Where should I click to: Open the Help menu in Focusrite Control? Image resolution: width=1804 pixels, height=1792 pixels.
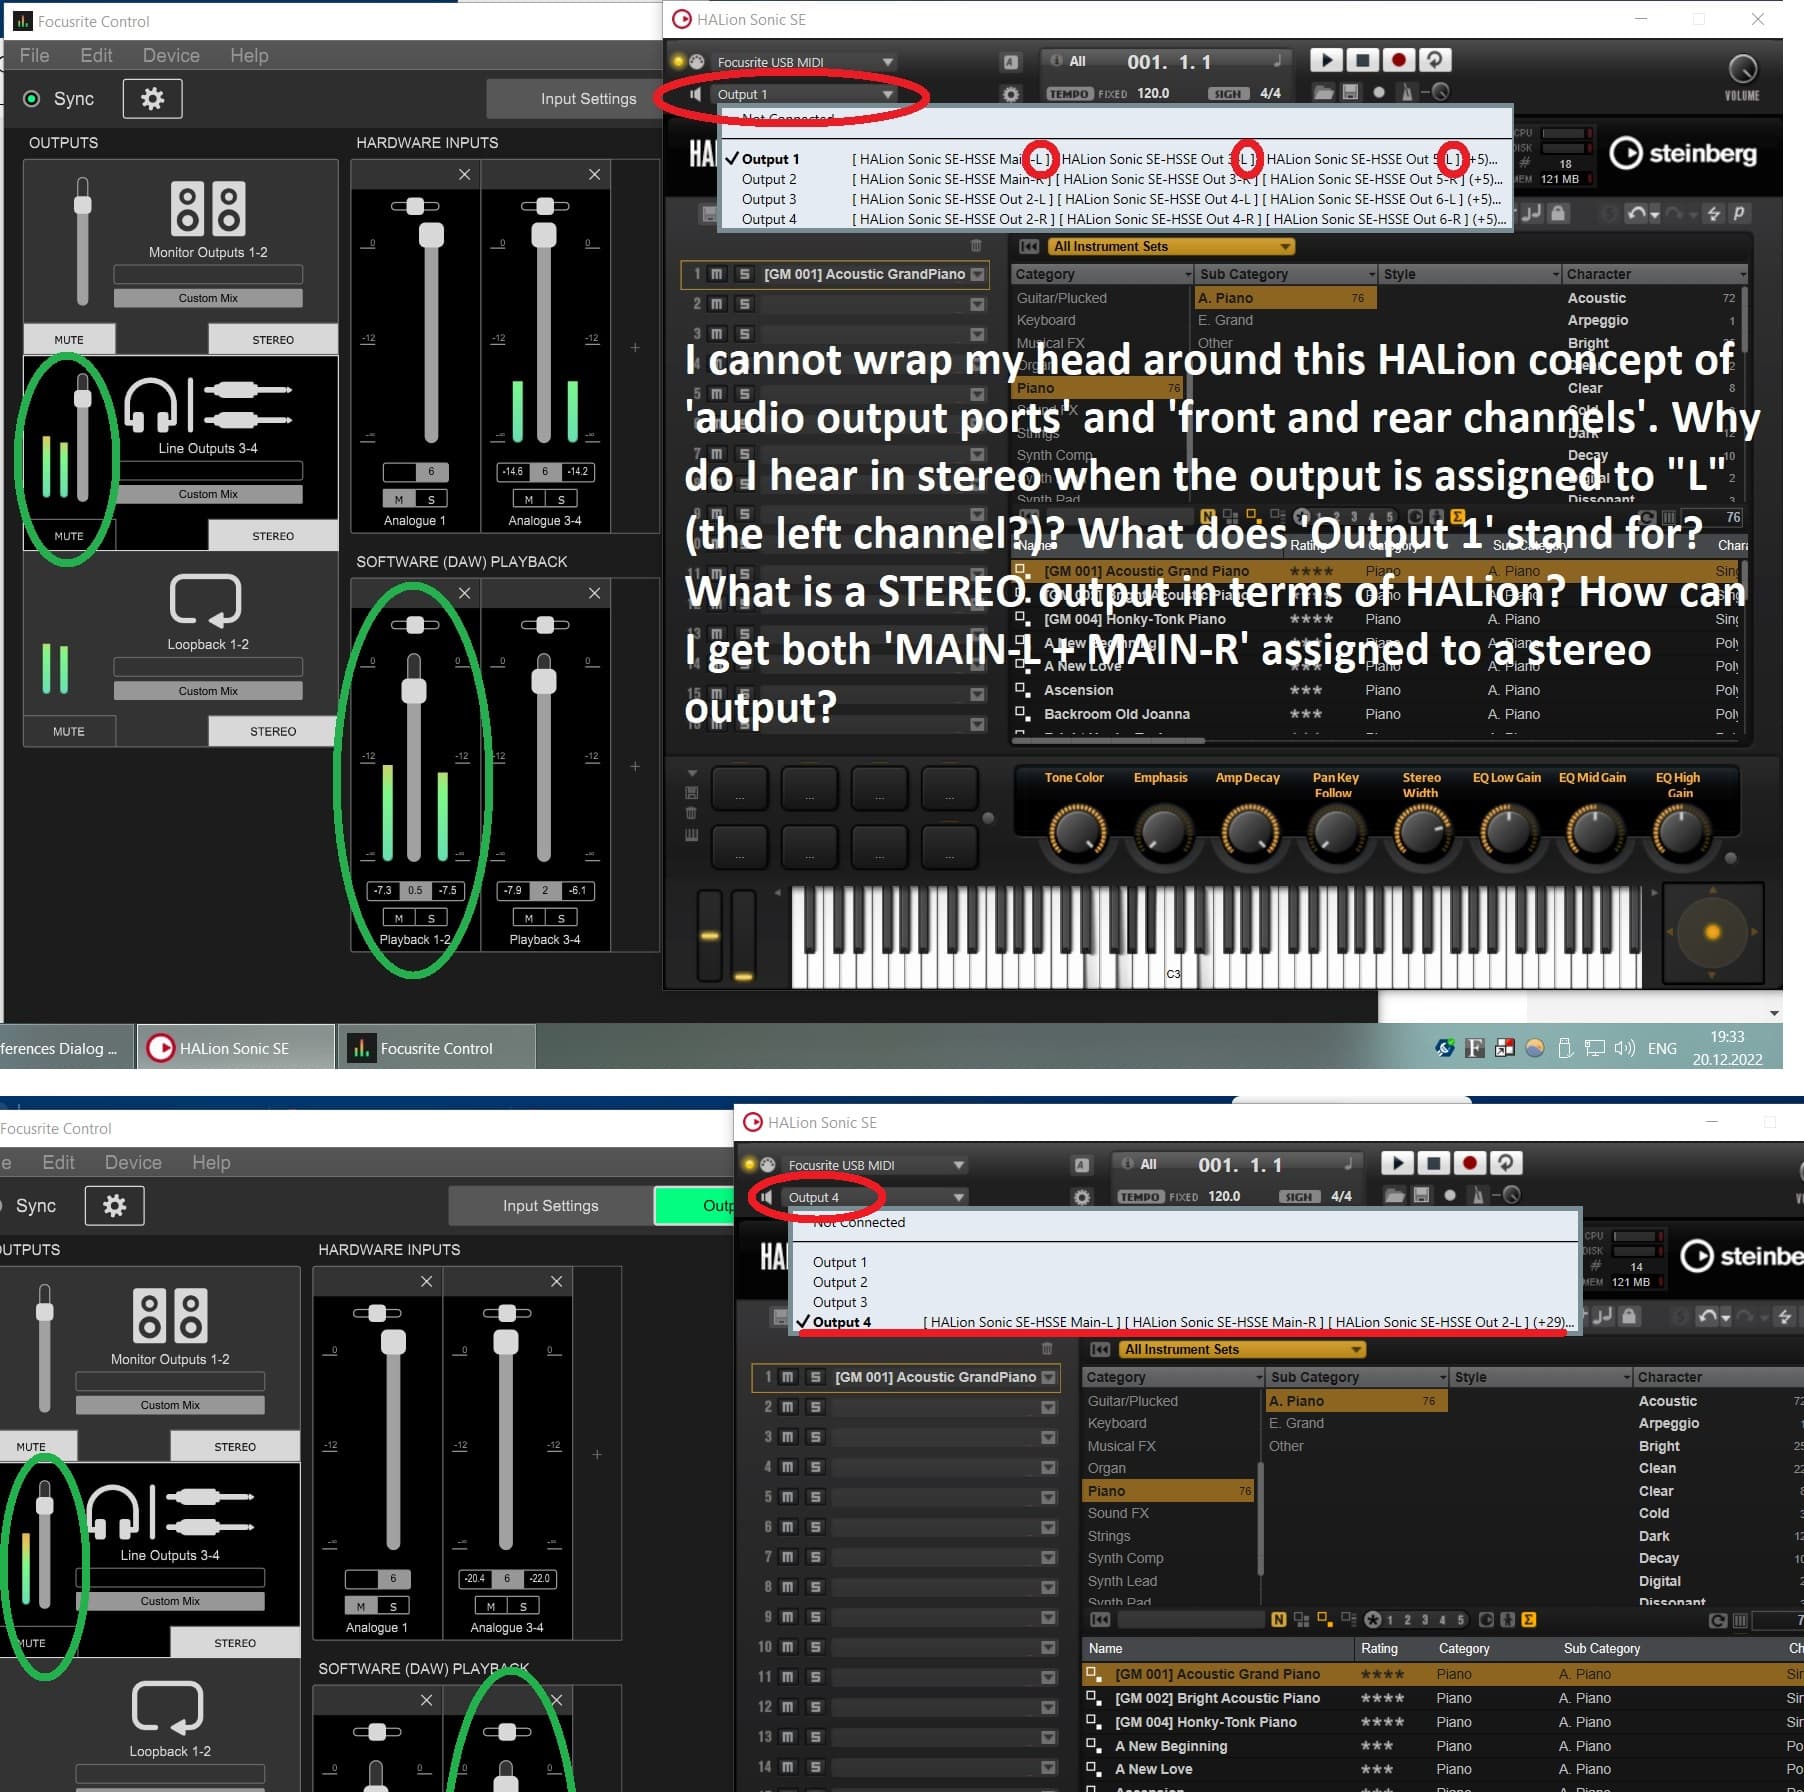click(x=249, y=55)
